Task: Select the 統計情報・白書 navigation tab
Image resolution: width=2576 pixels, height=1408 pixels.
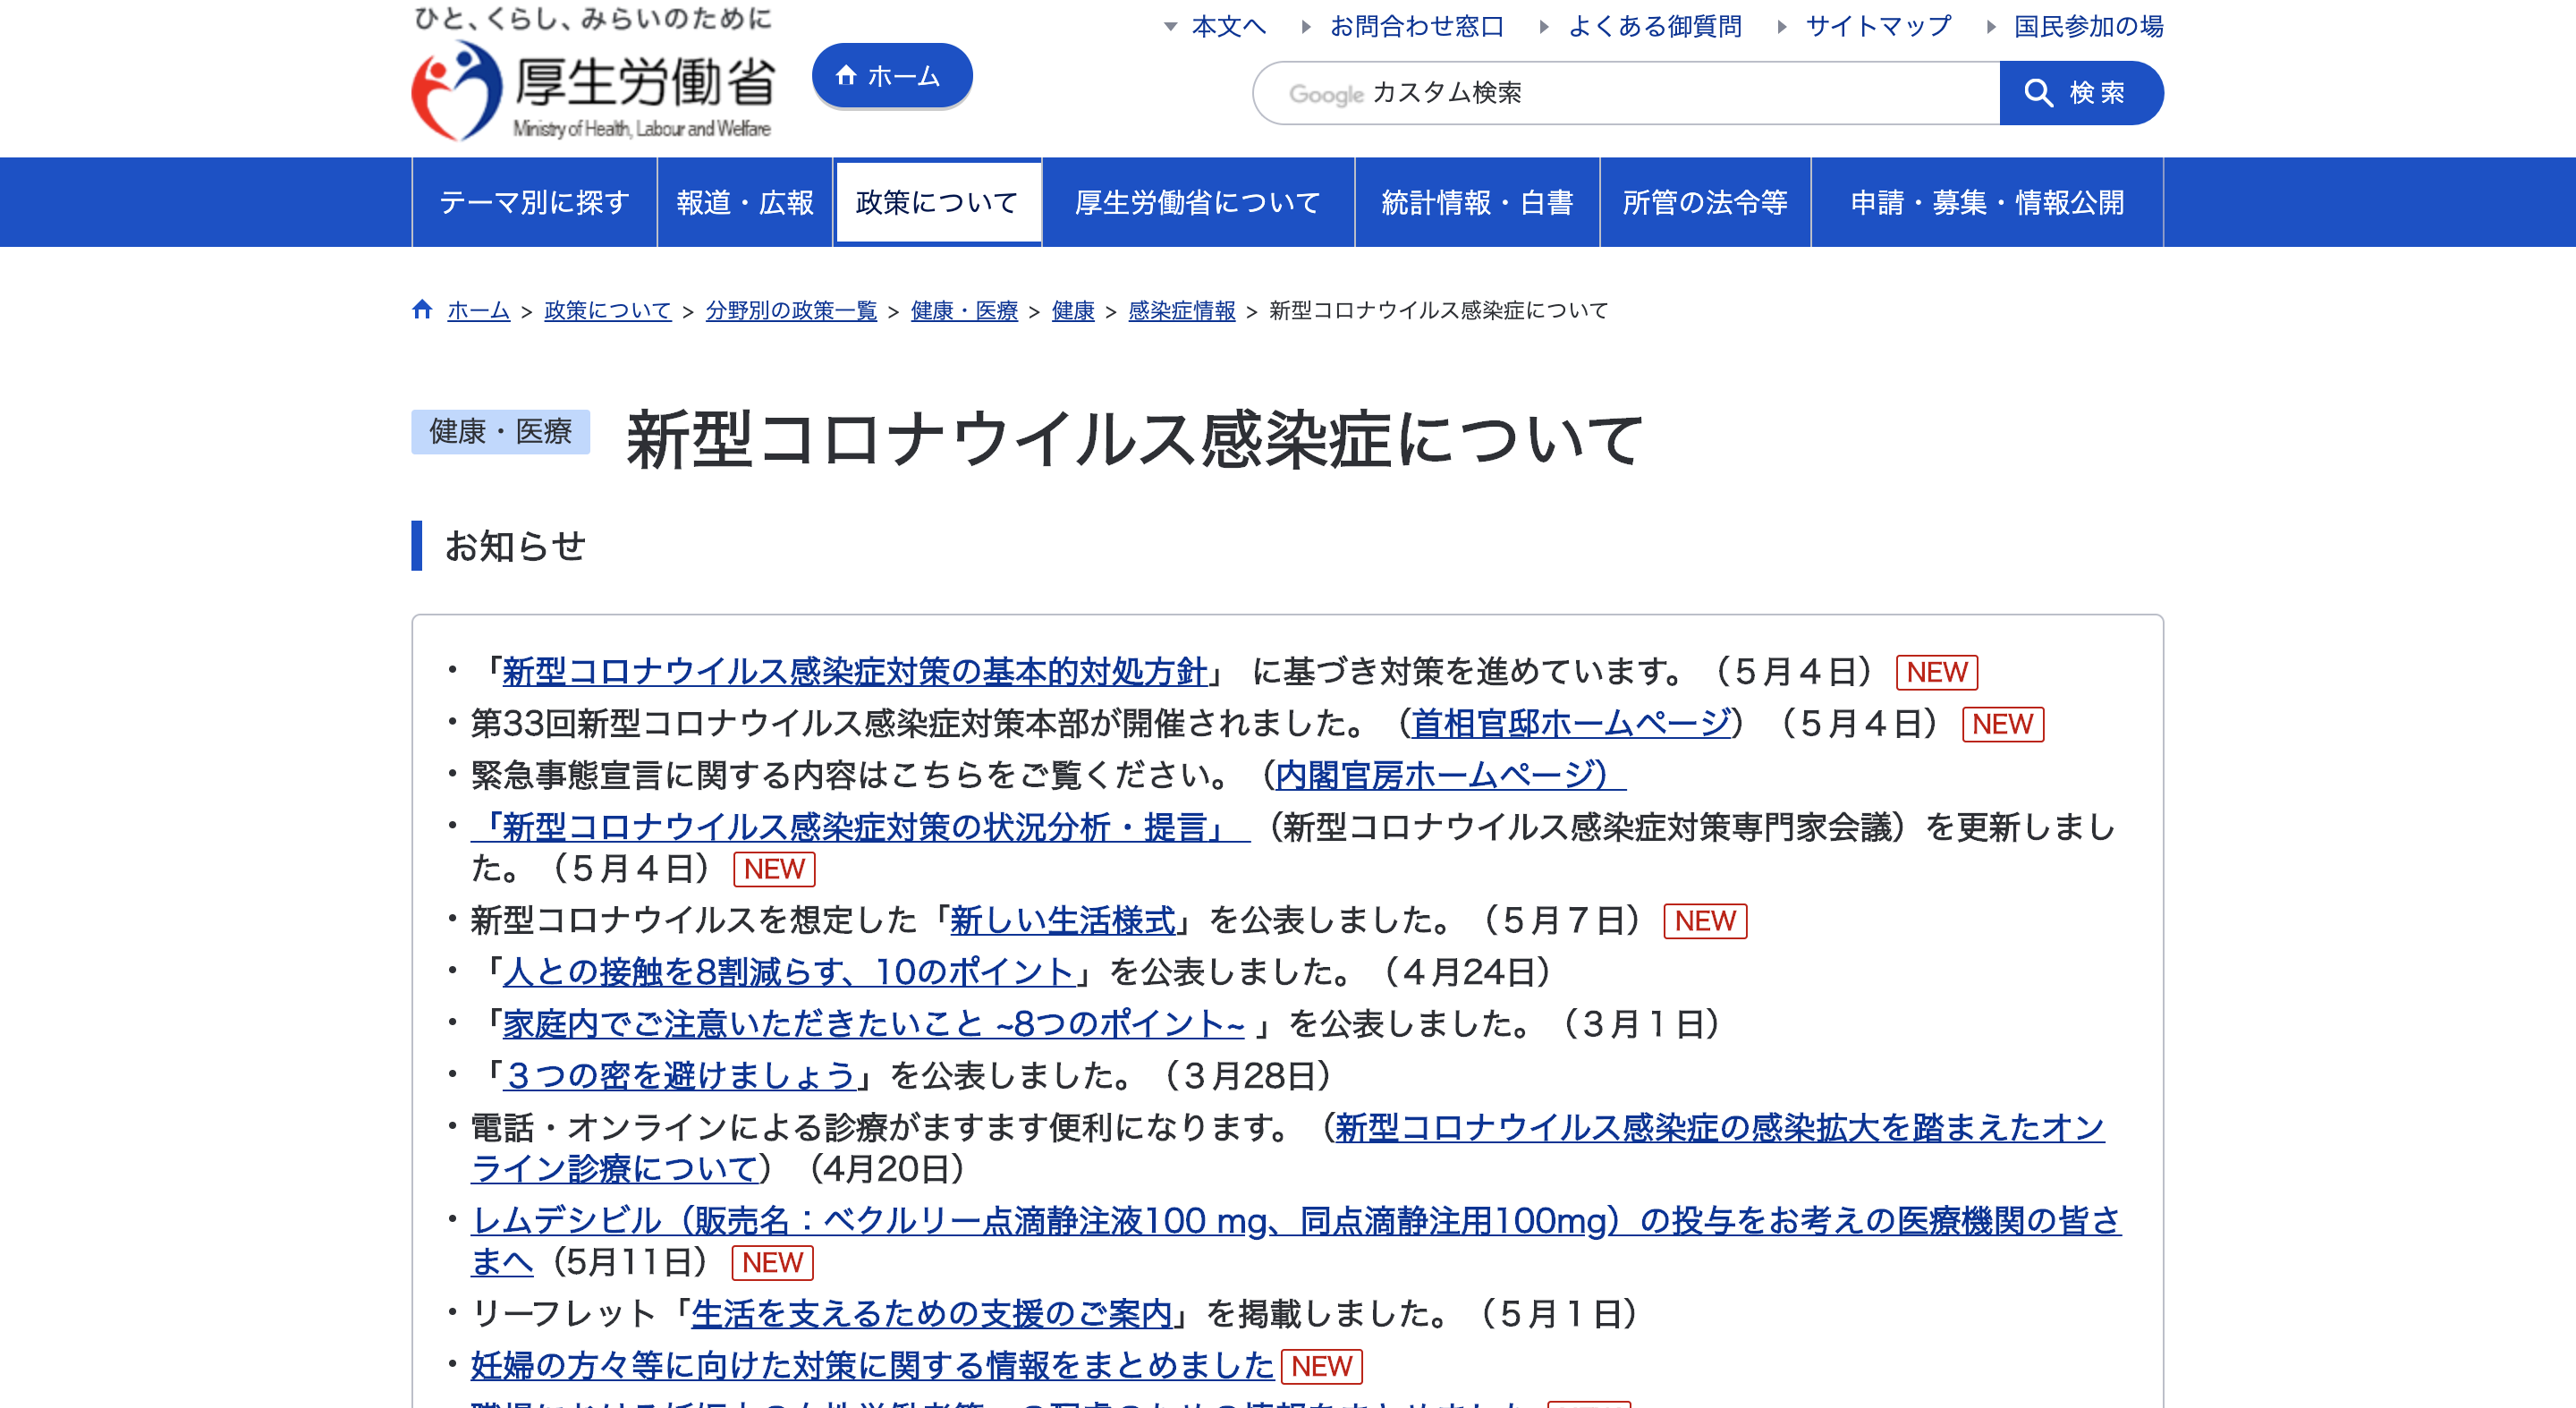Action: (1476, 203)
